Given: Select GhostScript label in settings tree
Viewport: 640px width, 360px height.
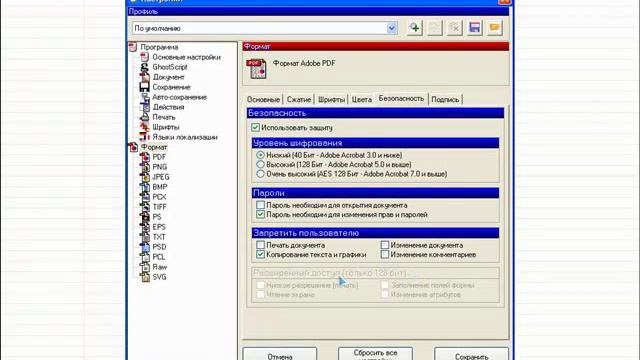Looking at the screenshot, I should [170, 67].
